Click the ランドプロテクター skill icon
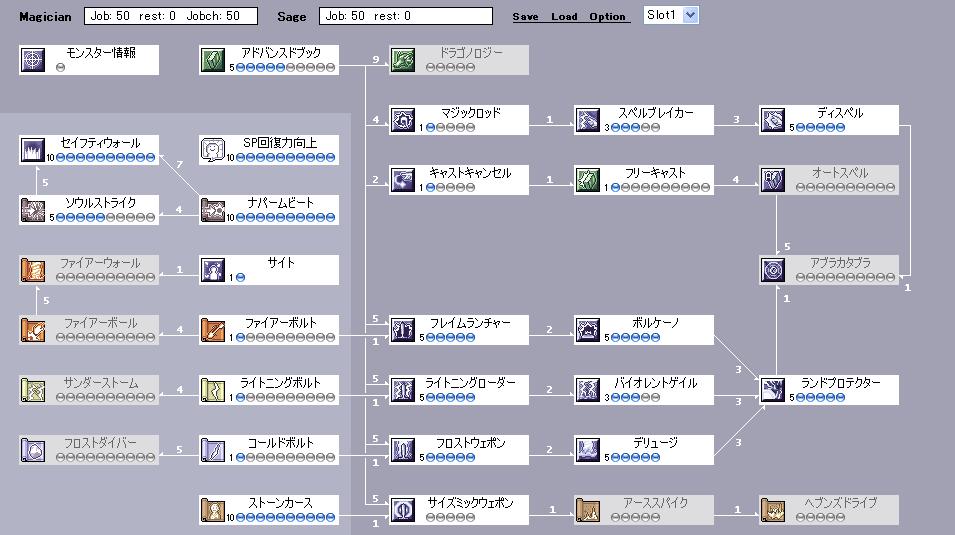Image resolution: width=955 pixels, height=535 pixels. point(773,390)
